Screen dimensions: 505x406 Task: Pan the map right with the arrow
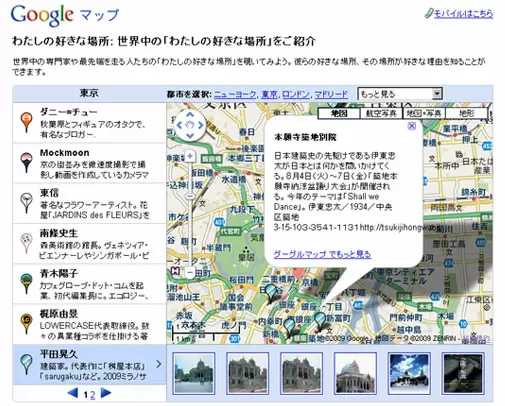[x=201, y=125]
